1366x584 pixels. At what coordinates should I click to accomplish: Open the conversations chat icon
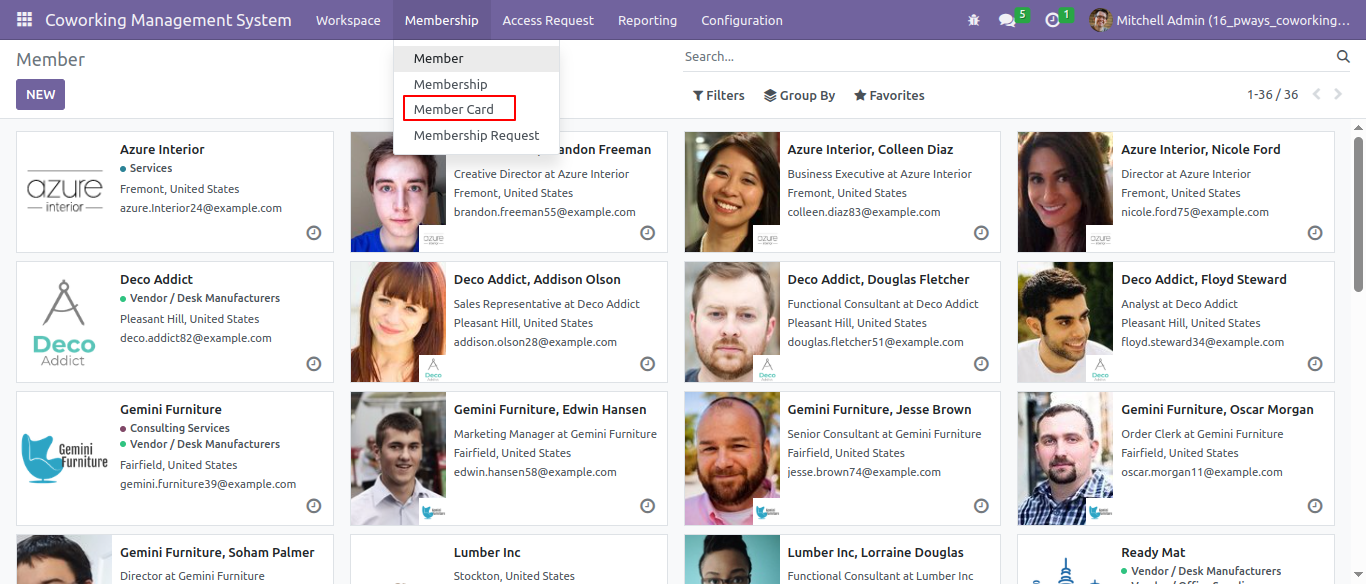click(x=1007, y=20)
